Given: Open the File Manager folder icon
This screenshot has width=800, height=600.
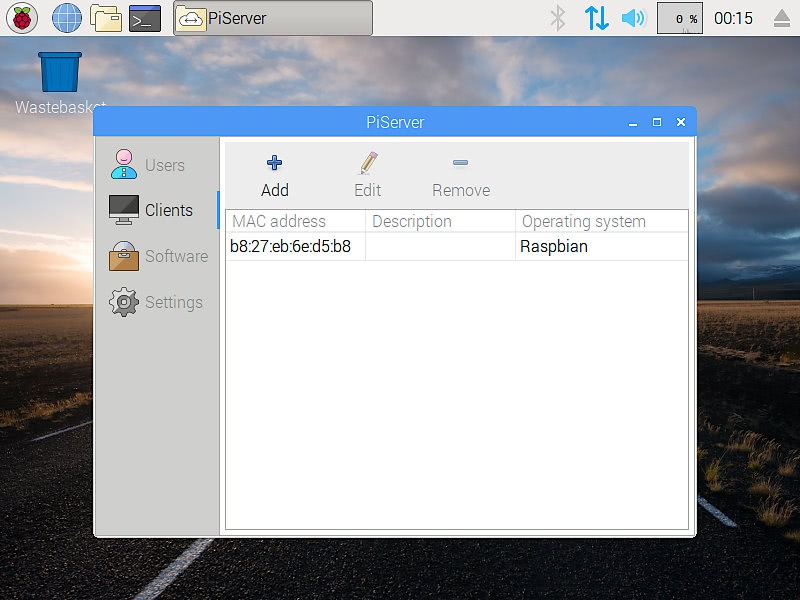Looking at the screenshot, I should coord(106,17).
